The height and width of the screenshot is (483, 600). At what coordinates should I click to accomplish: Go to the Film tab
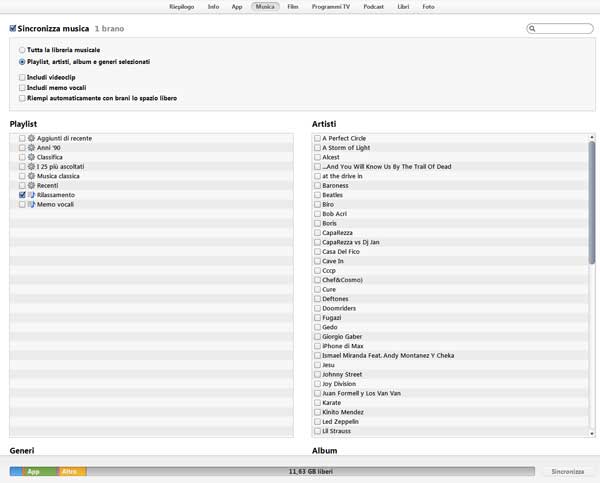tap(293, 7)
